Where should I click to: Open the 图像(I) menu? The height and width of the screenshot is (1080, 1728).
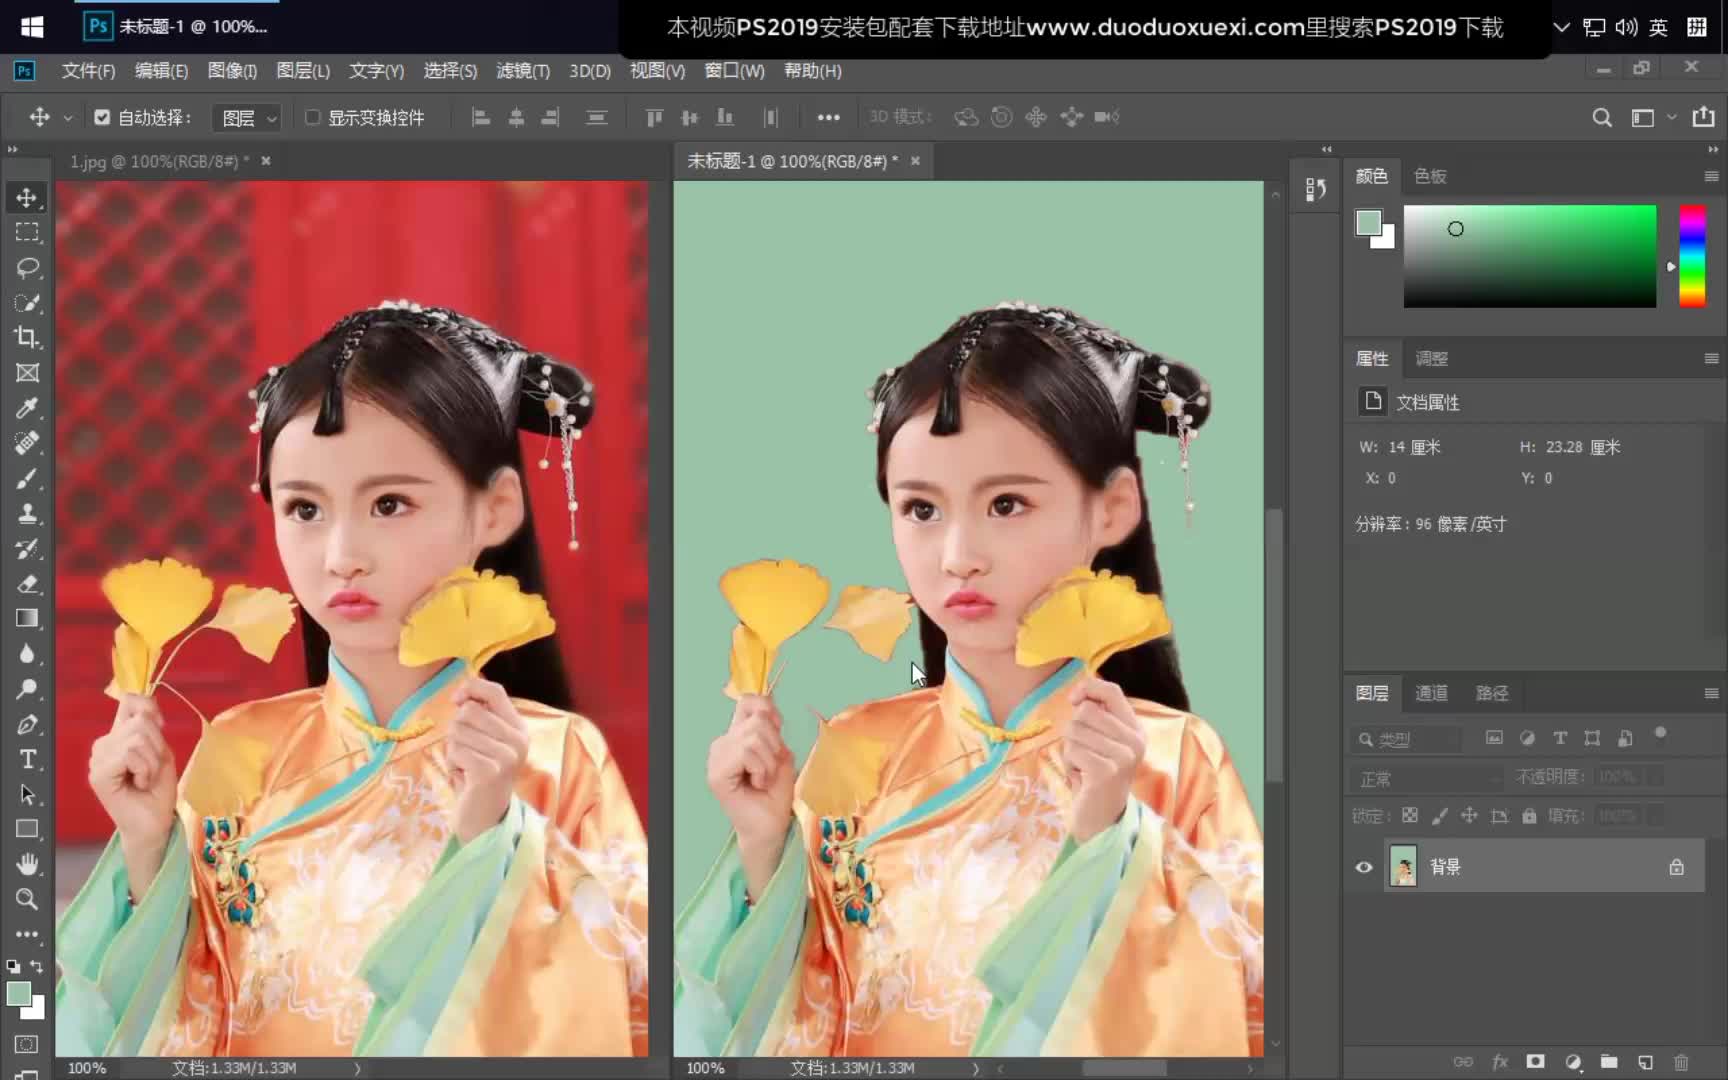(232, 71)
